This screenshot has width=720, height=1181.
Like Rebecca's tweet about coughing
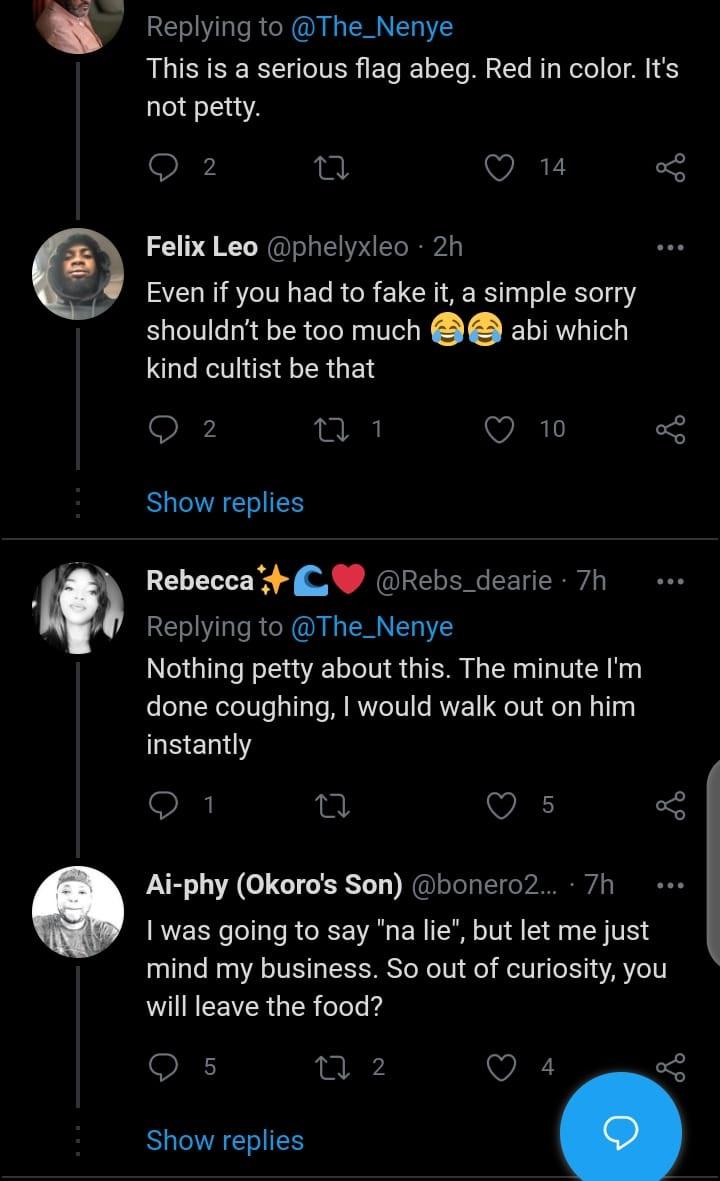click(x=499, y=805)
